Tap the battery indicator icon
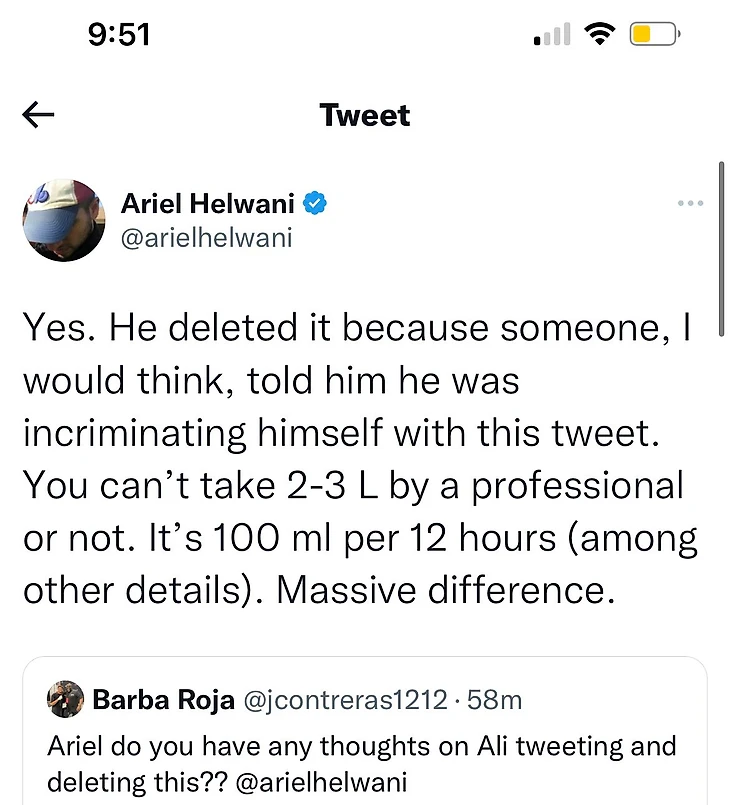Viewport: 730px width, 805px height. point(655,35)
